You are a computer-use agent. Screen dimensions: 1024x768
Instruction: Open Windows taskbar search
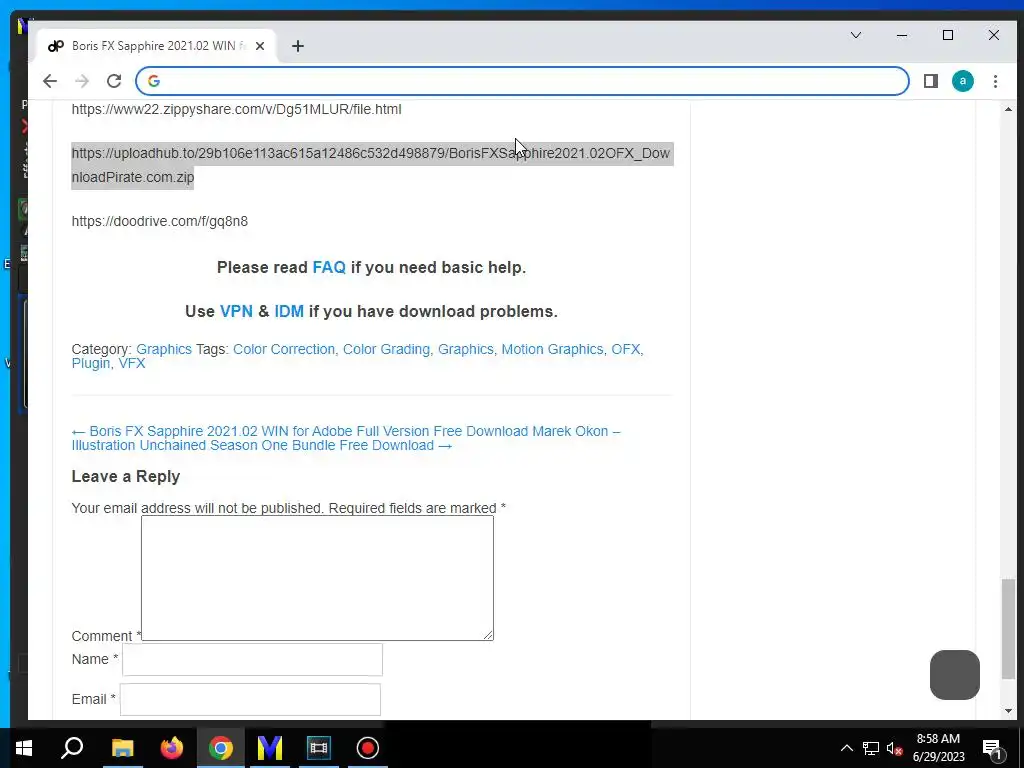(72, 748)
